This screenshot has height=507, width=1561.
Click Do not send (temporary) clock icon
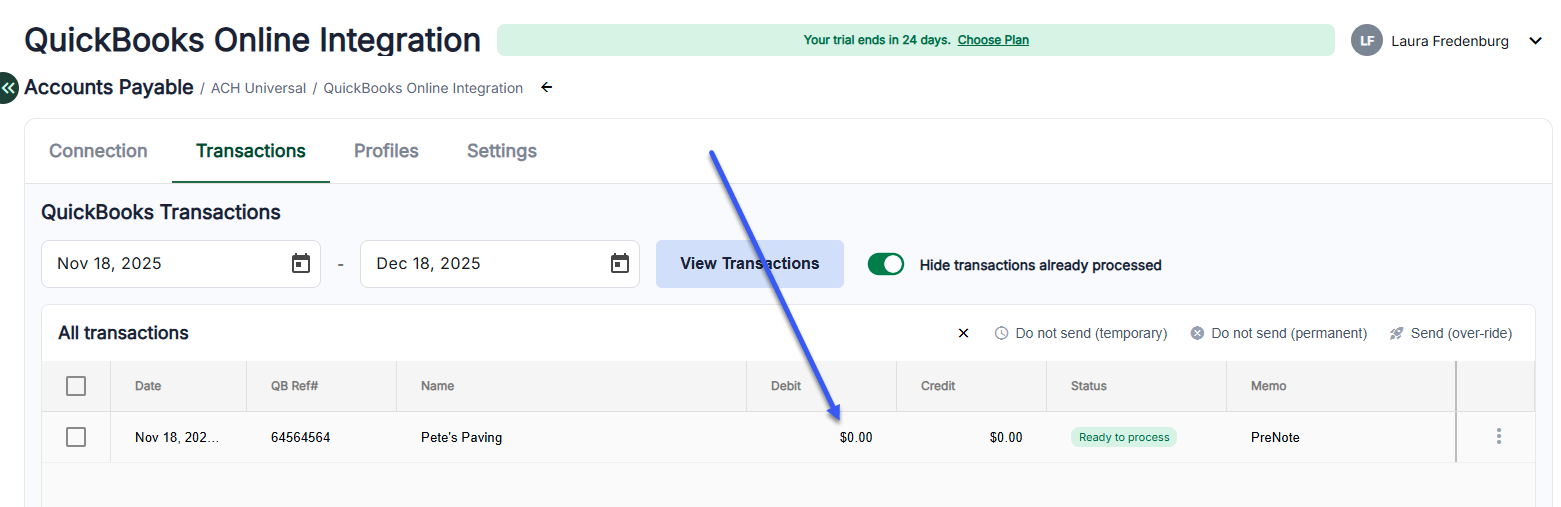click(x=1001, y=333)
